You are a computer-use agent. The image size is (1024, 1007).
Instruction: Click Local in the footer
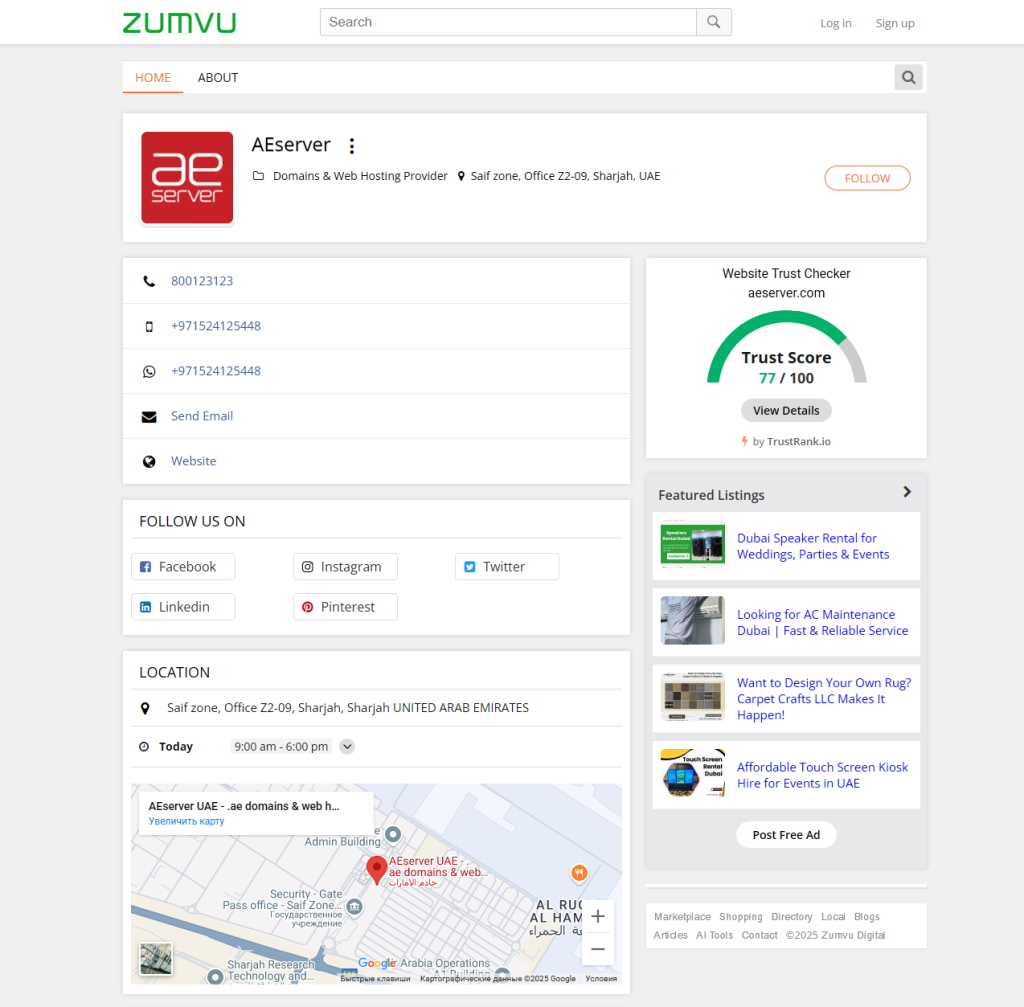(833, 917)
